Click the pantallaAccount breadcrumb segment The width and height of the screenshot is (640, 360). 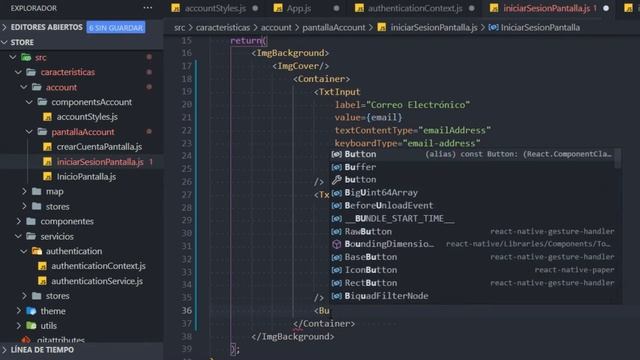pos(334,27)
